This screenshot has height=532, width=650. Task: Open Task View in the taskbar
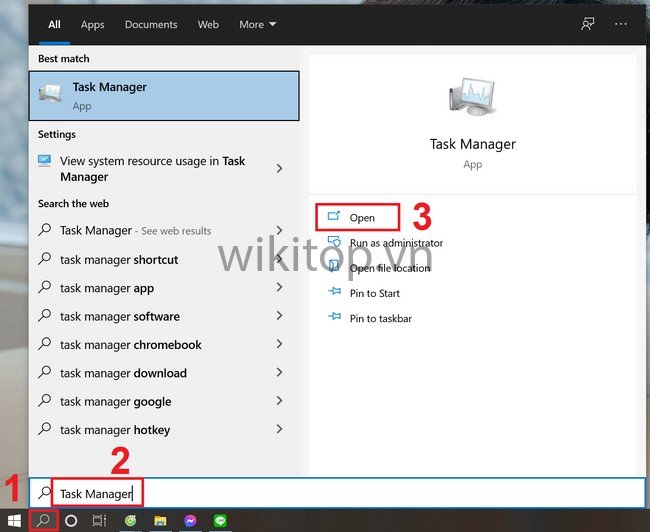point(99,521)
